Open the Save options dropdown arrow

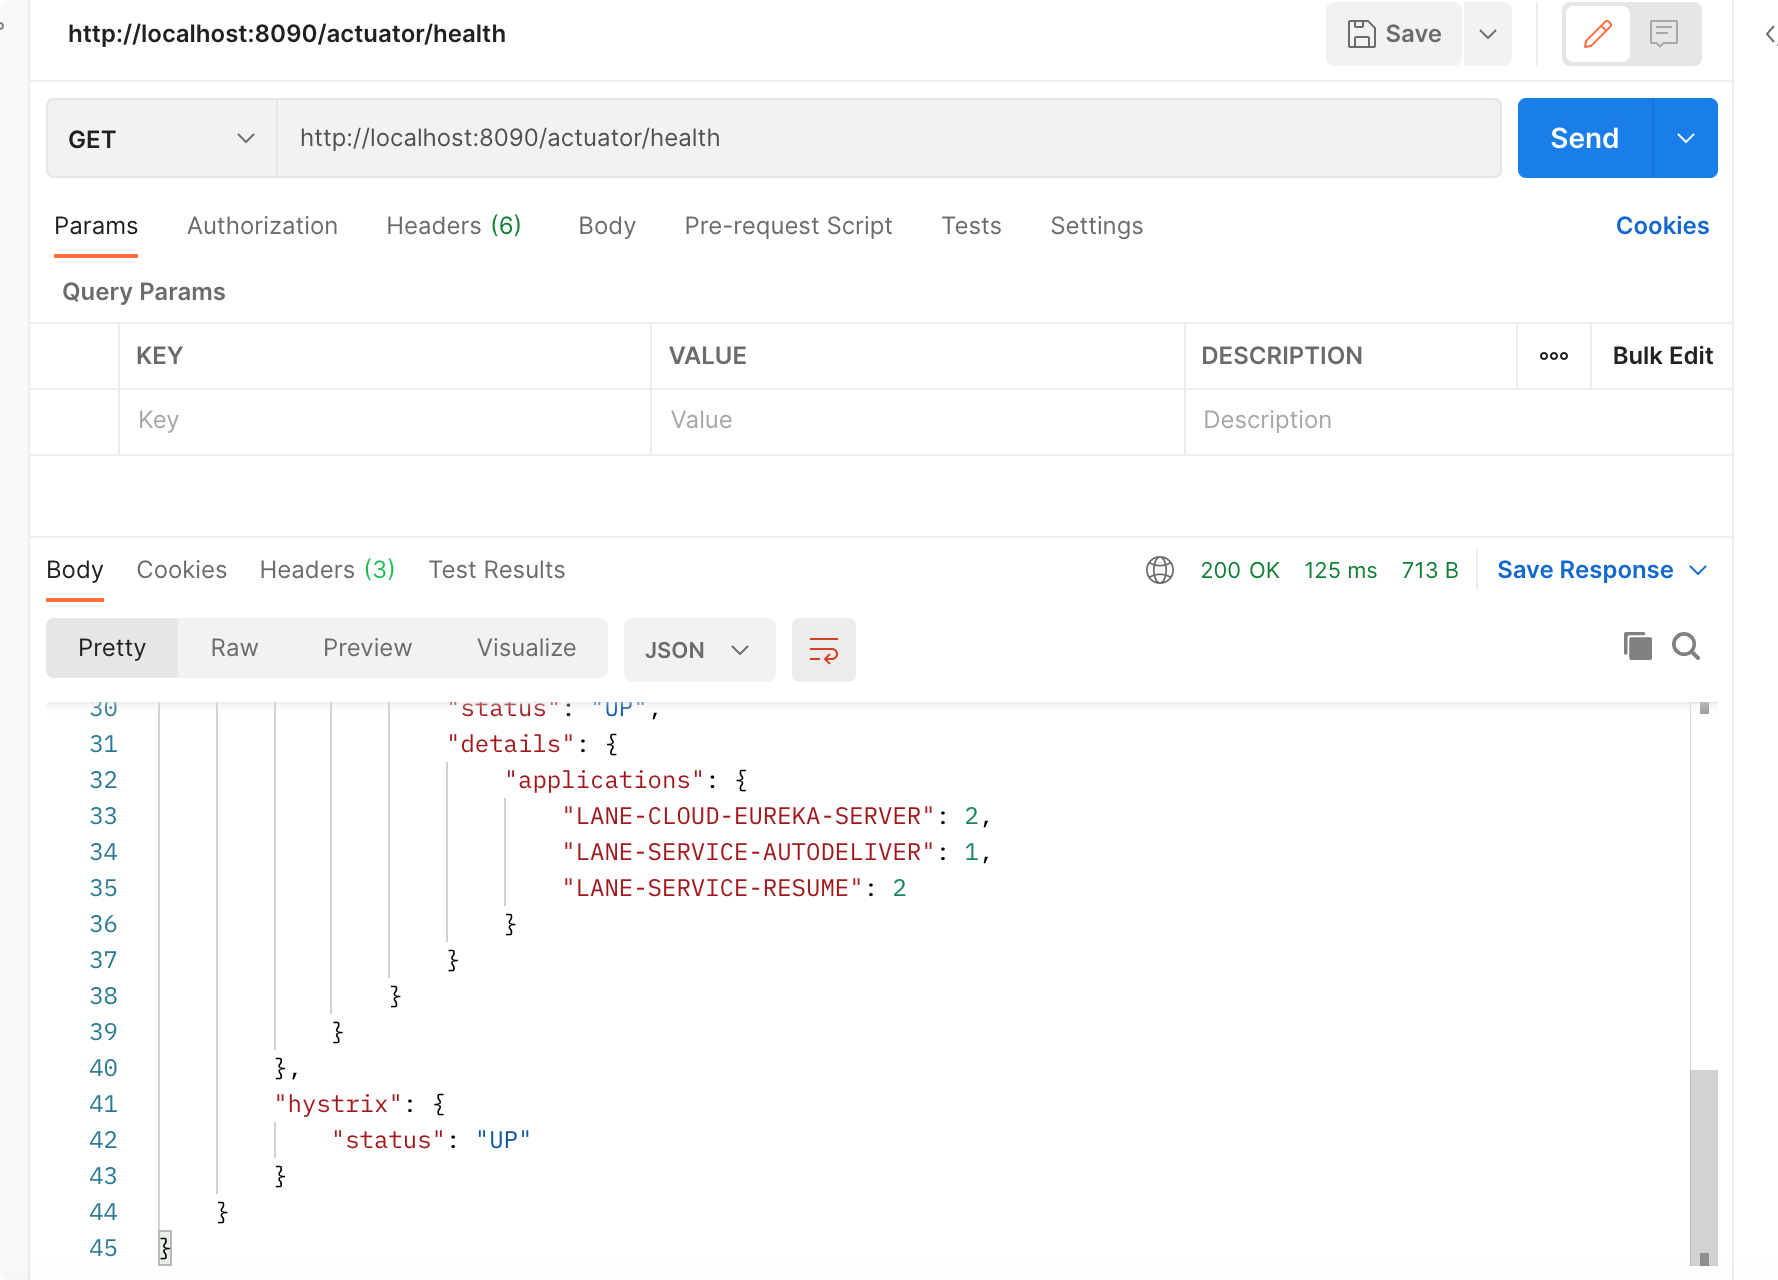pyautogui.click(x=1488, y=34)
